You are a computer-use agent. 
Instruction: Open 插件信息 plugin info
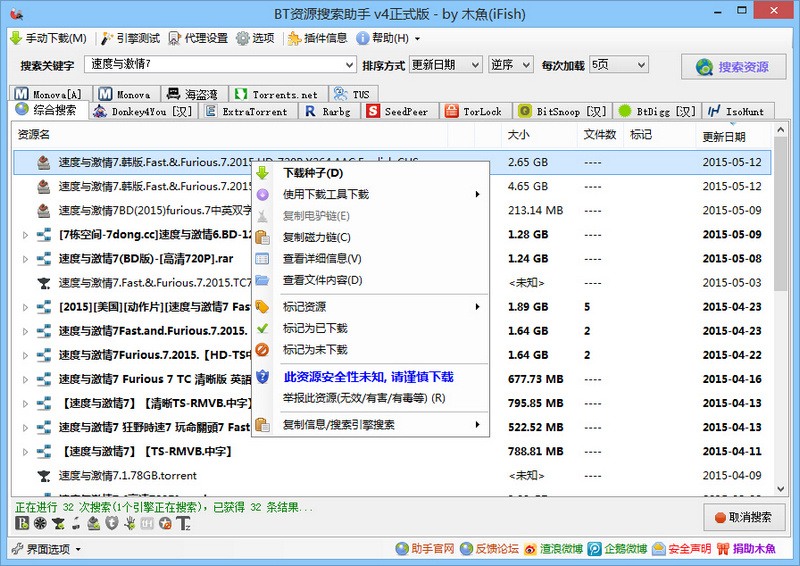[317, 38]
